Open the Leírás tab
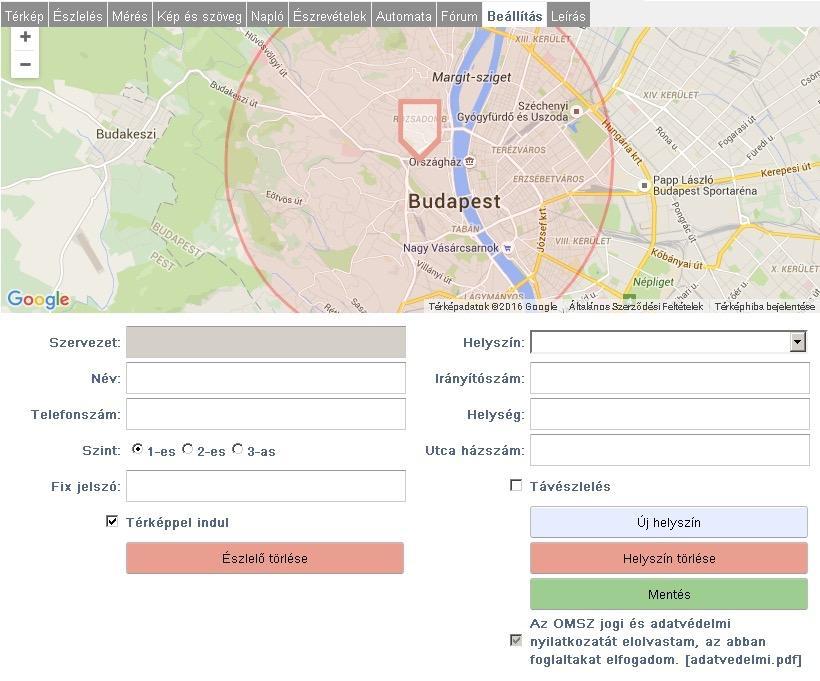 coord(568,16)
